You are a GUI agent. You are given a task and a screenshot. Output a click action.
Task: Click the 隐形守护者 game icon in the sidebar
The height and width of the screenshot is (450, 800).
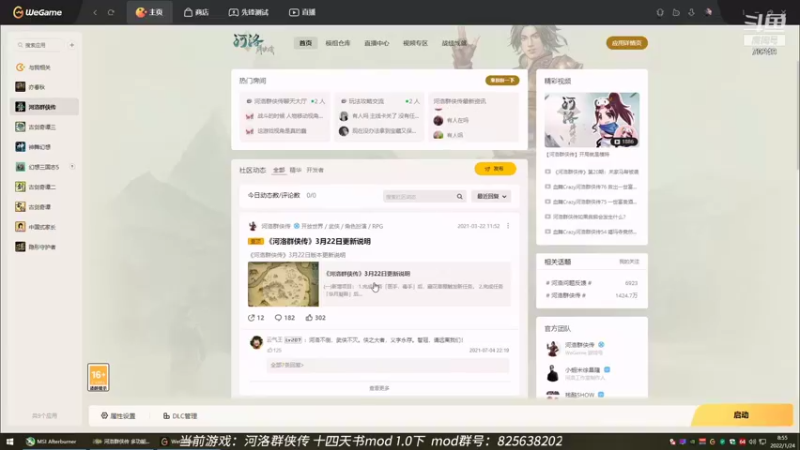pyautogui.click(x=20, y=247)
